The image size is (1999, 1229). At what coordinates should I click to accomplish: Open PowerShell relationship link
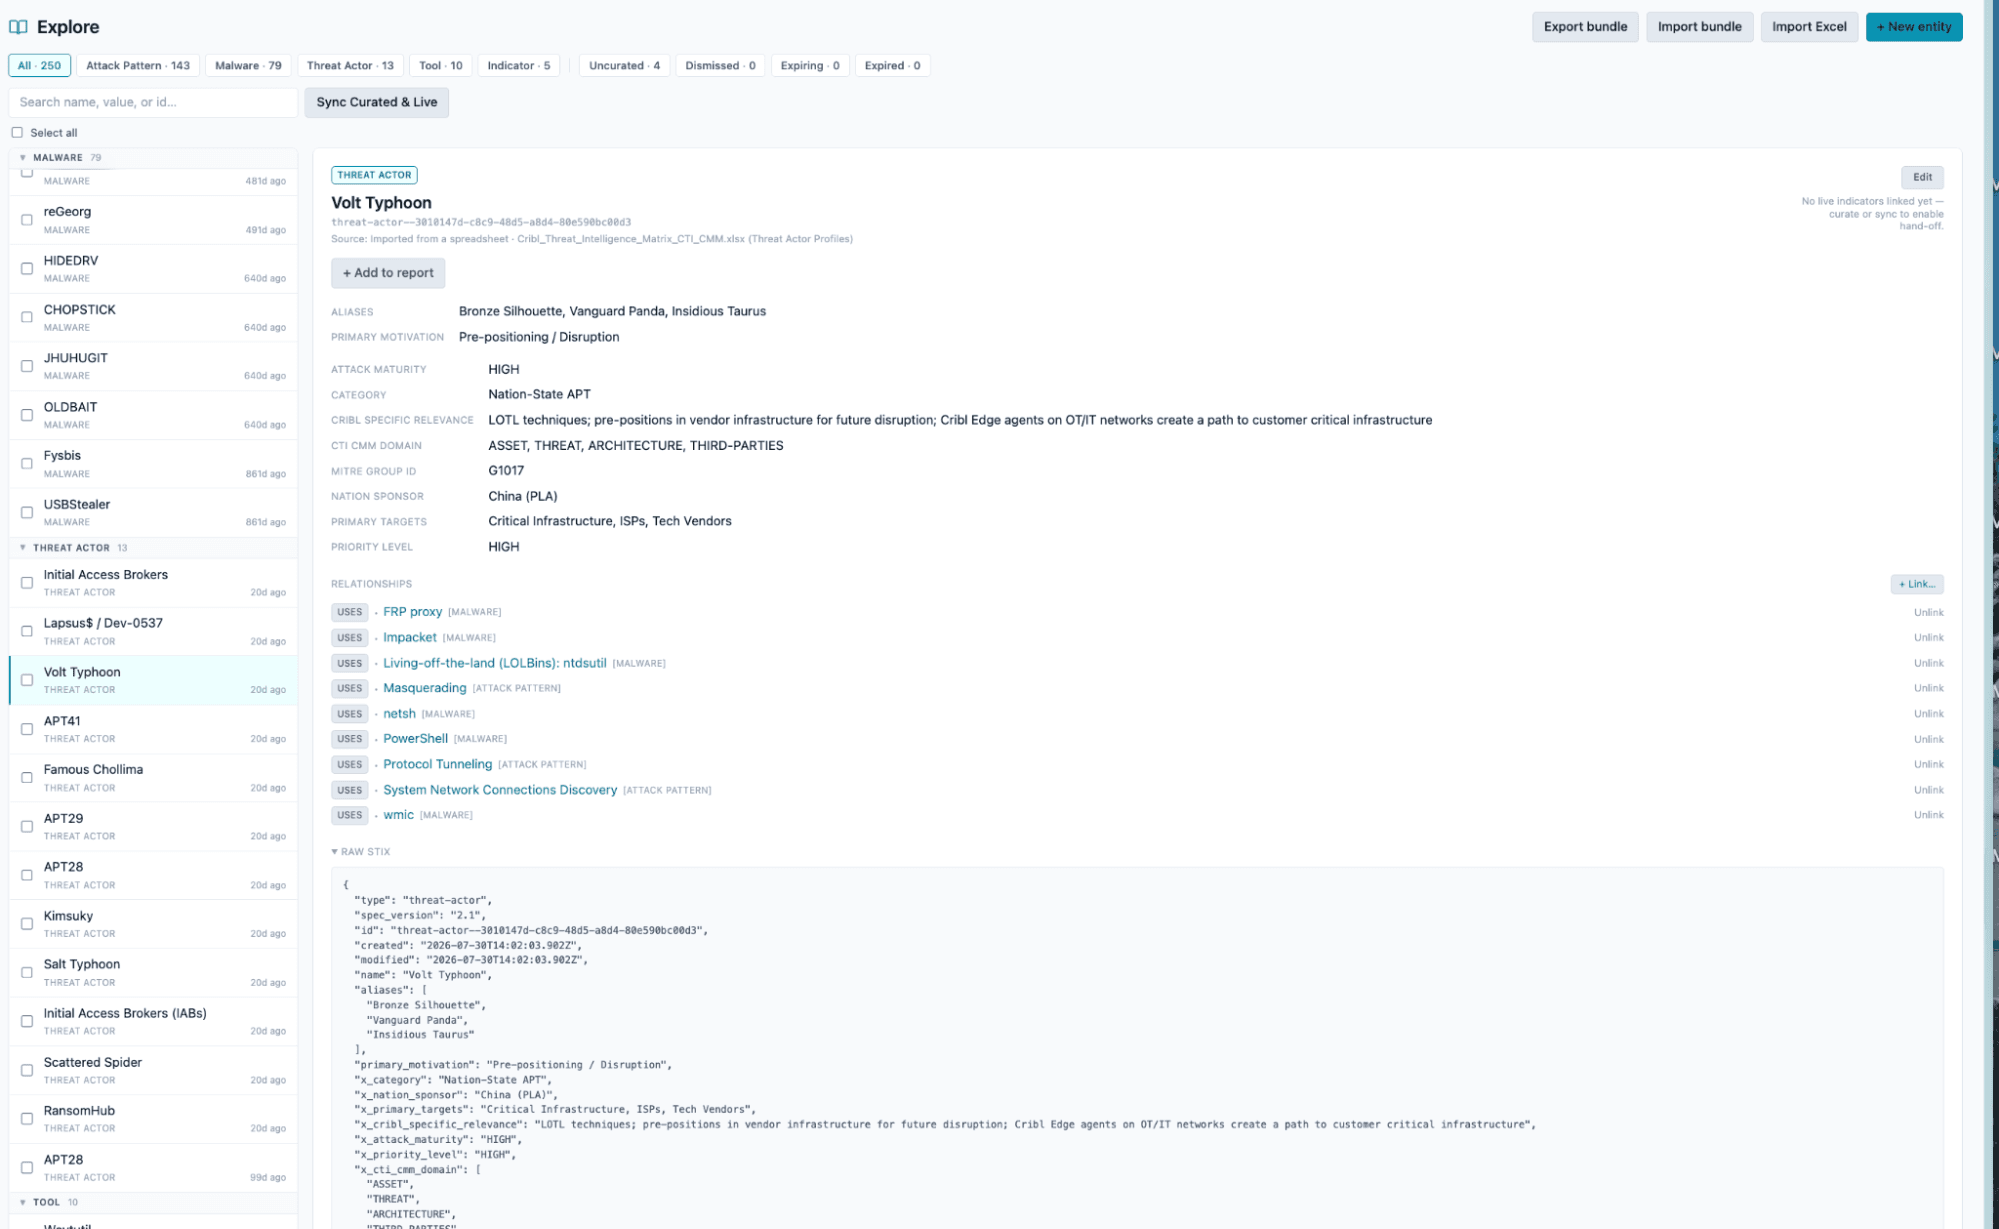pos(415,739)
